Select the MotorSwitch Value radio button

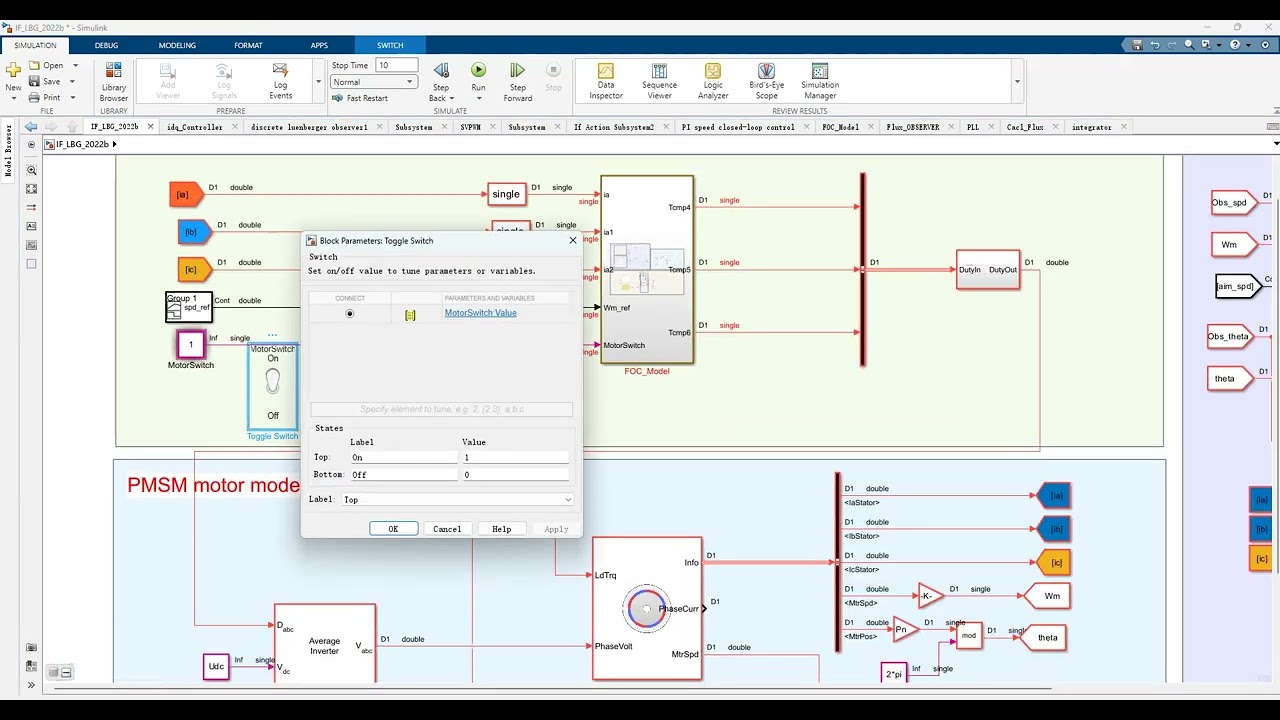[x=349, y=314]
